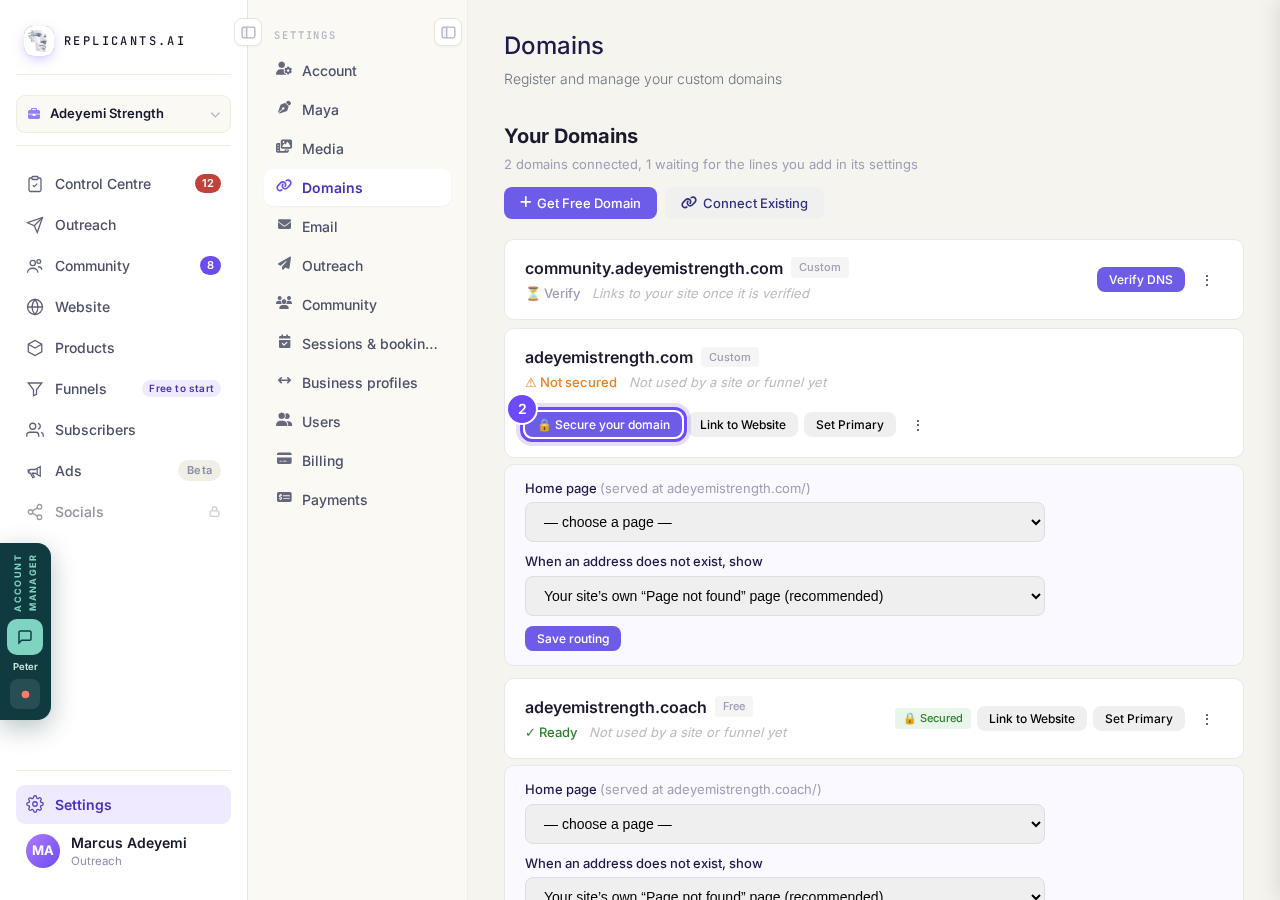Click Get Free Domain button
1280x900 pixels.
[580, 203]
